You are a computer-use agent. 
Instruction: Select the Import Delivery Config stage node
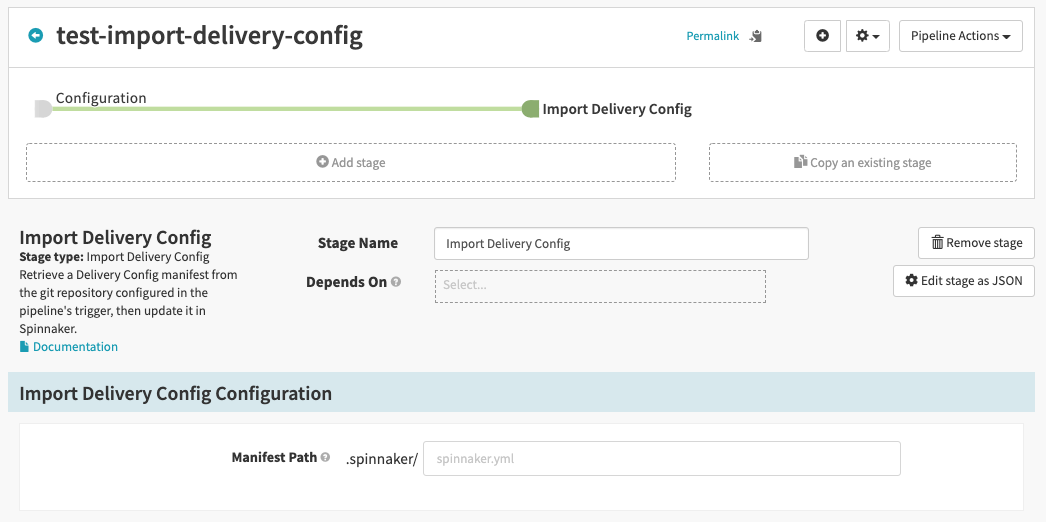click(531, 109)
